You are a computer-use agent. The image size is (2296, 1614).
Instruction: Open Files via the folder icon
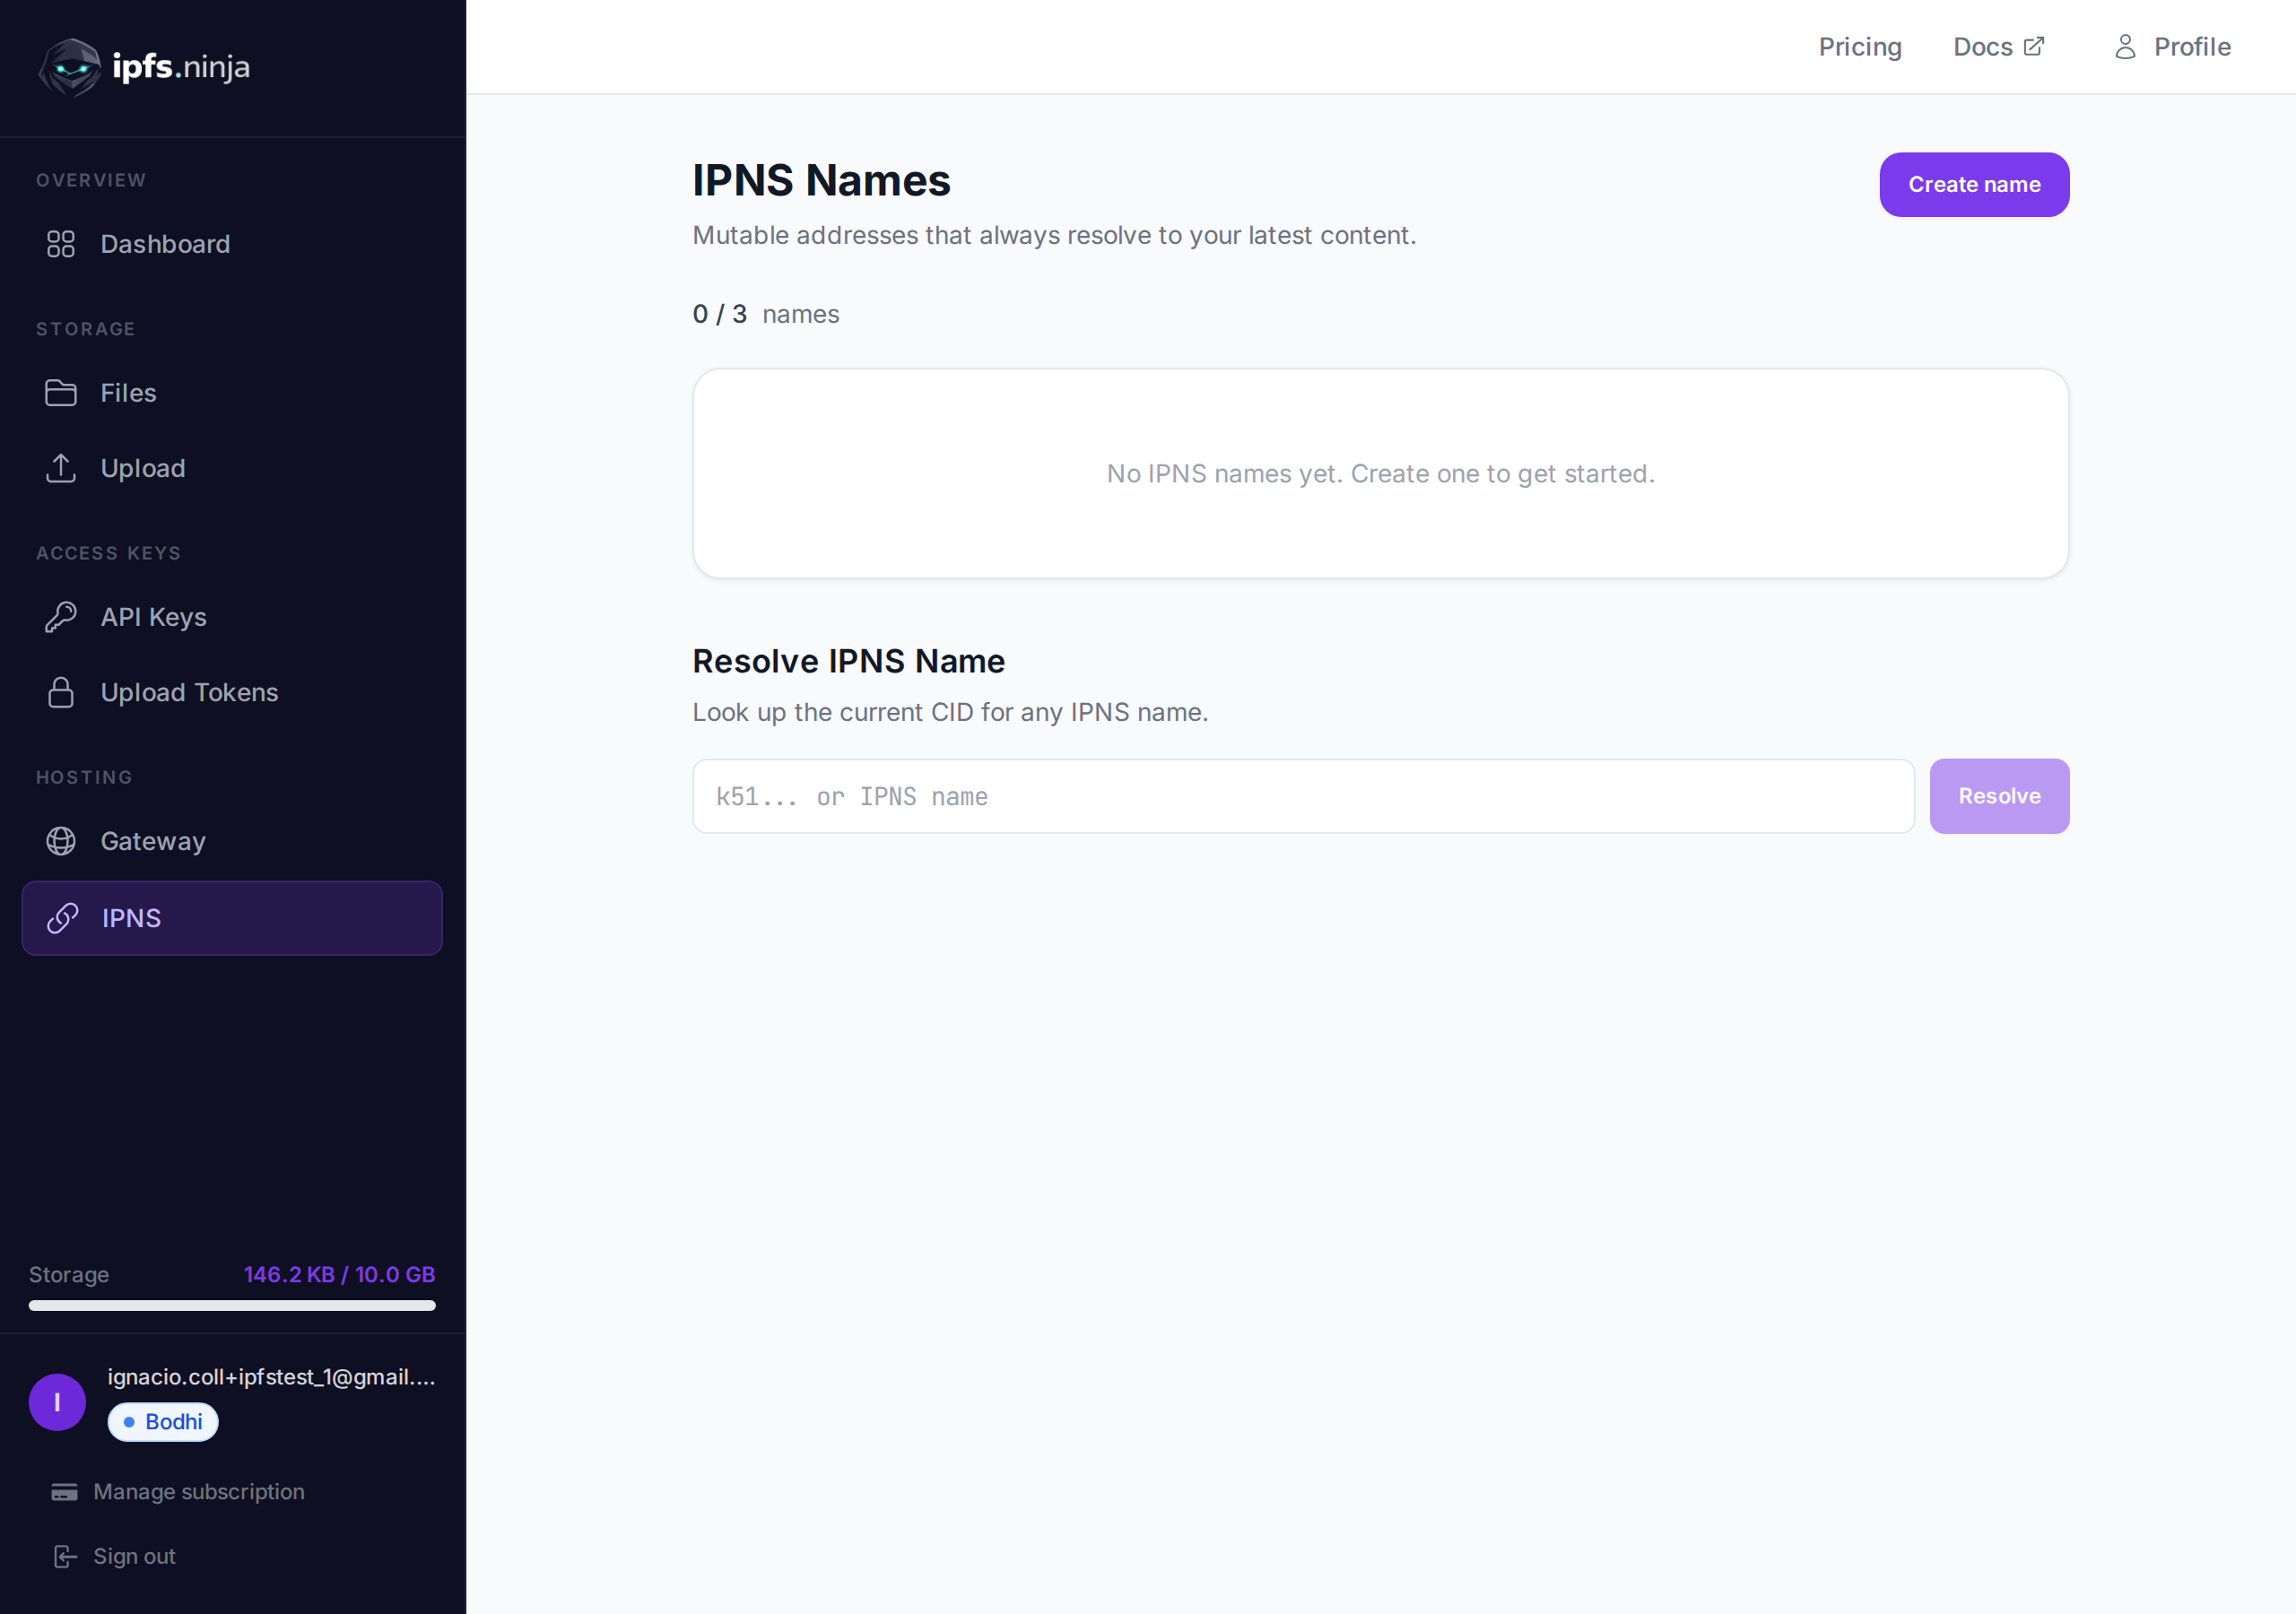61,392
